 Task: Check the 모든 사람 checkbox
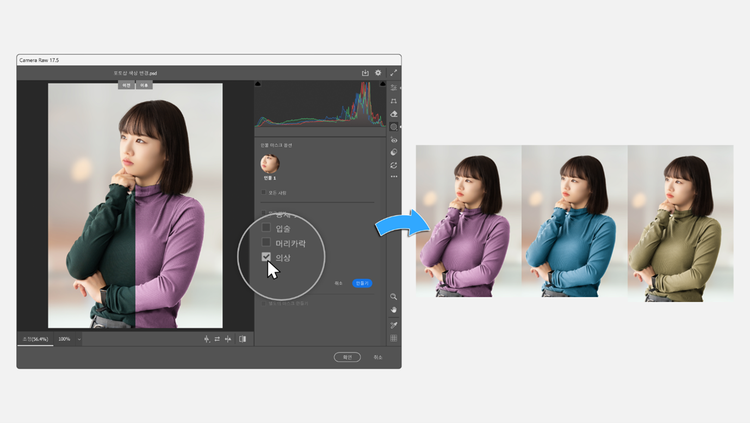(x=264, y=192)
